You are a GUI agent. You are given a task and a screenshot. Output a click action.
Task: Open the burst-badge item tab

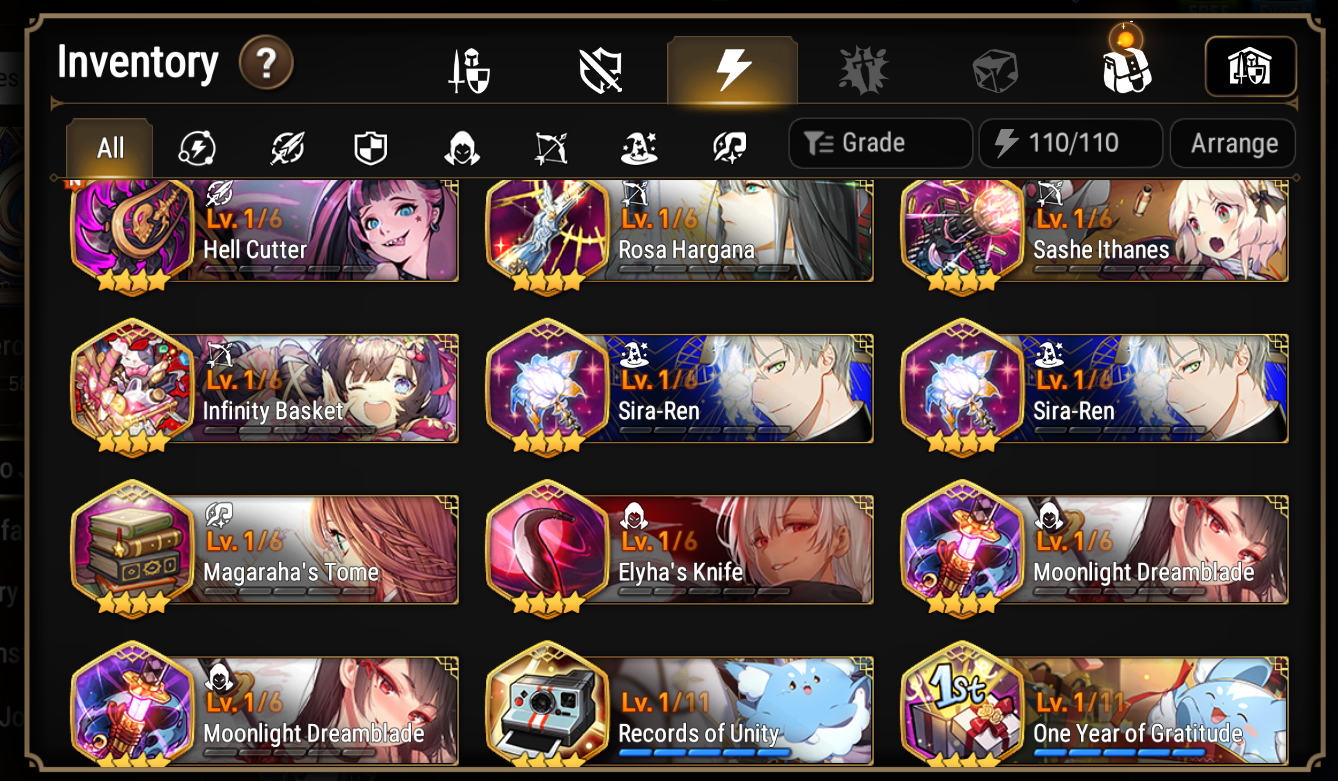coord(863,71)
